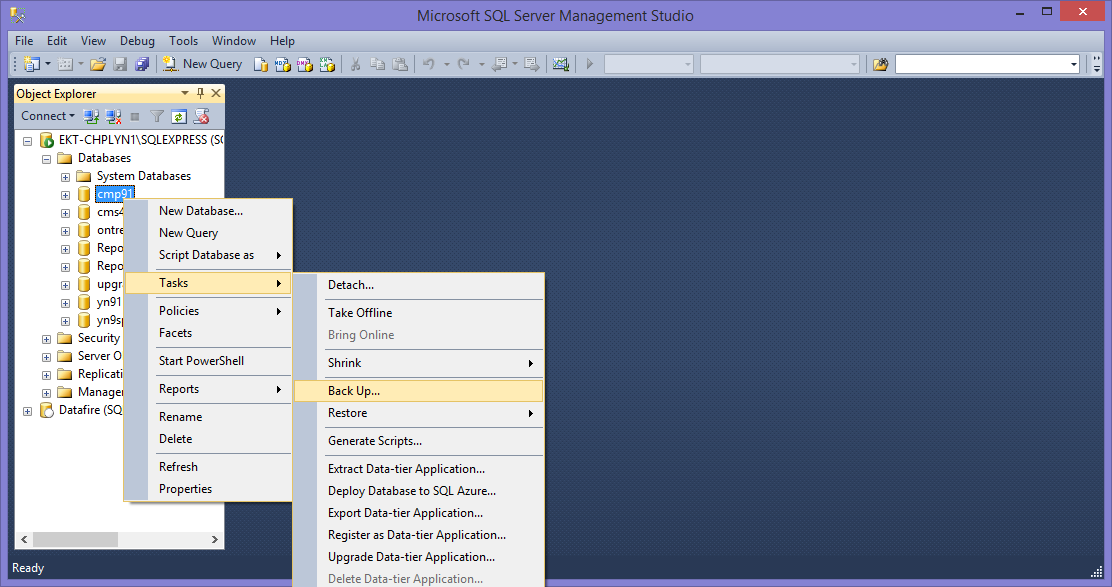Expand the System Databases folder
Viewport: 1112px width, 587px height.
pyautogui.click(x=65, y=177)
